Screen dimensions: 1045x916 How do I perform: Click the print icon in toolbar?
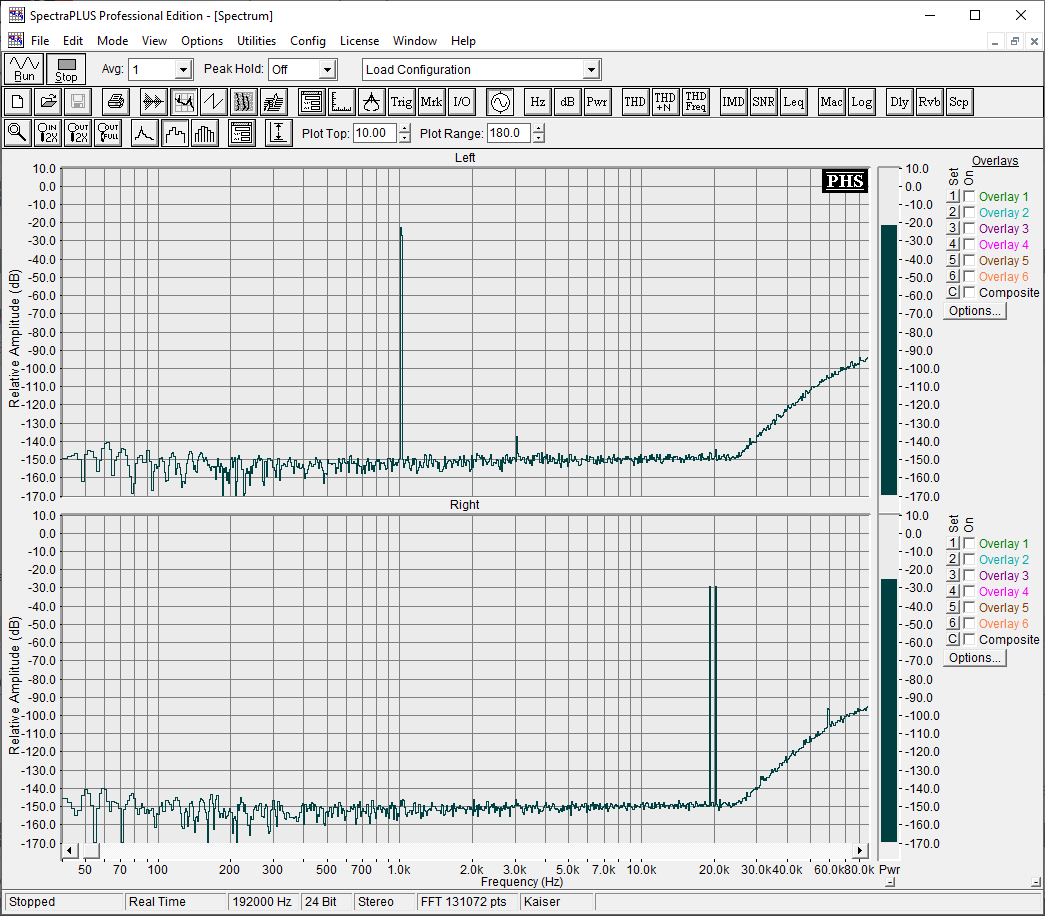(x=115, y=101)
